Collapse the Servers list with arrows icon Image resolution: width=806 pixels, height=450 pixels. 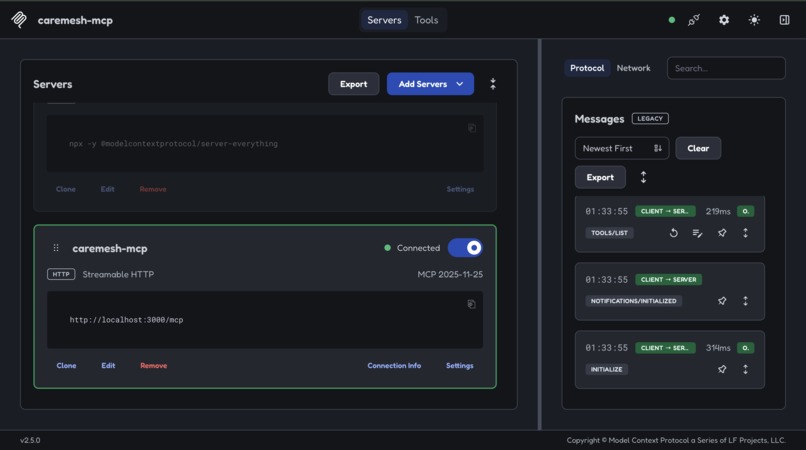492,84
